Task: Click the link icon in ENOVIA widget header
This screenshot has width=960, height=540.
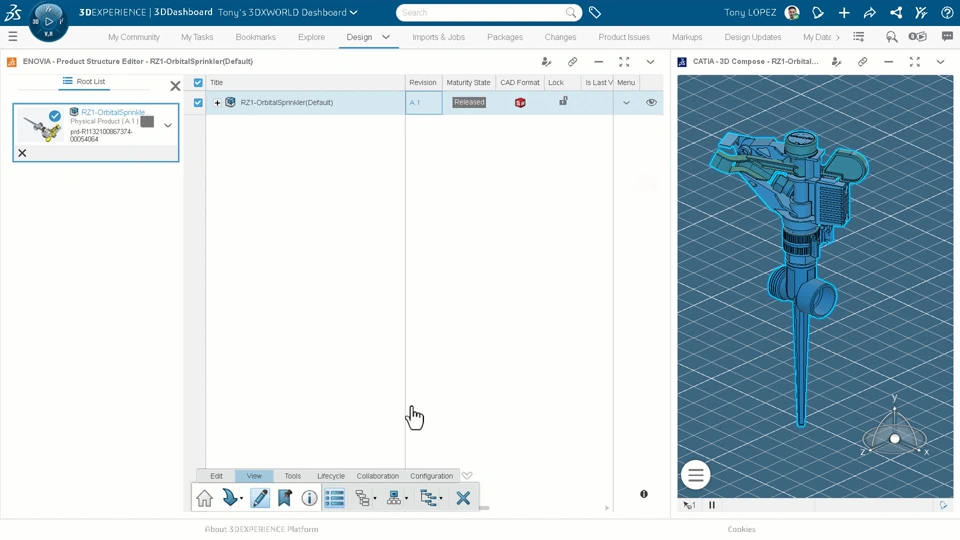Action: click(x=572, y=61)
